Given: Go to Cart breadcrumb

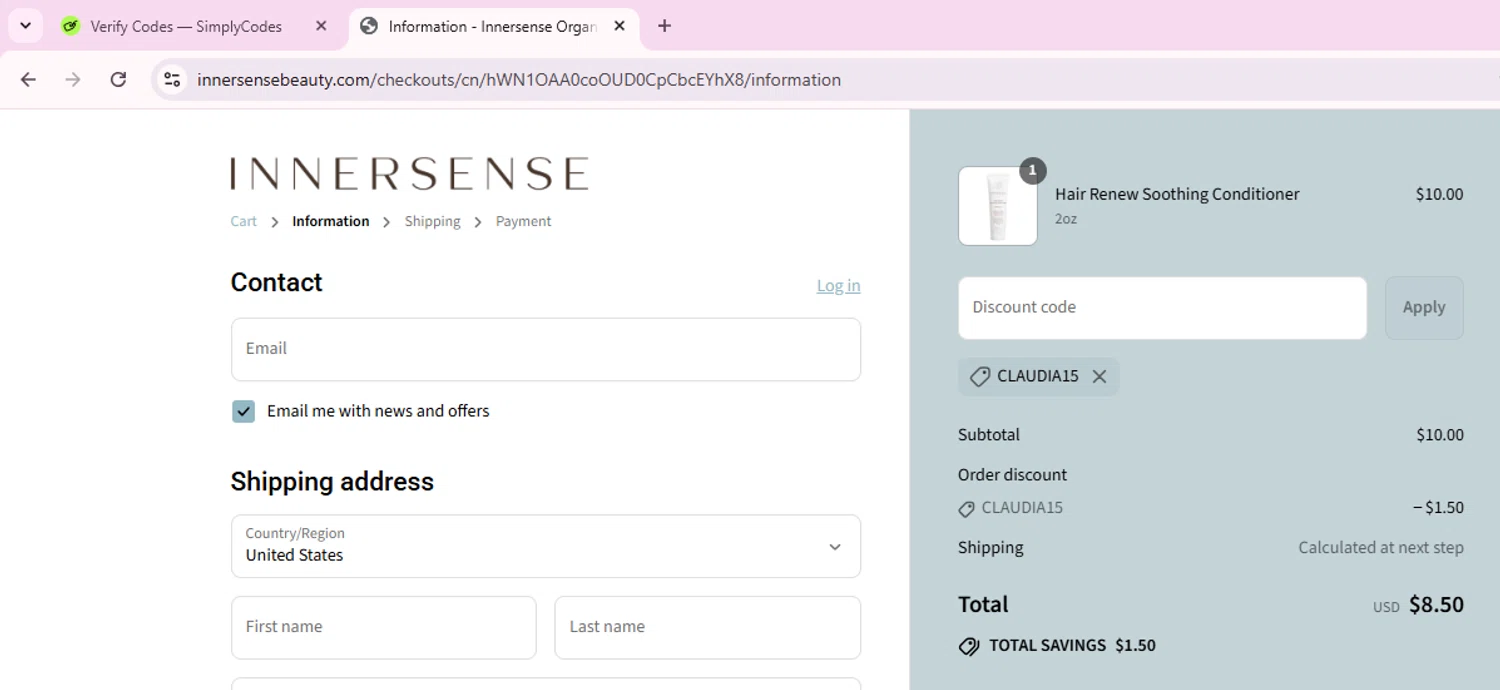Looking at the screenshot, I should tap(244, 222).
